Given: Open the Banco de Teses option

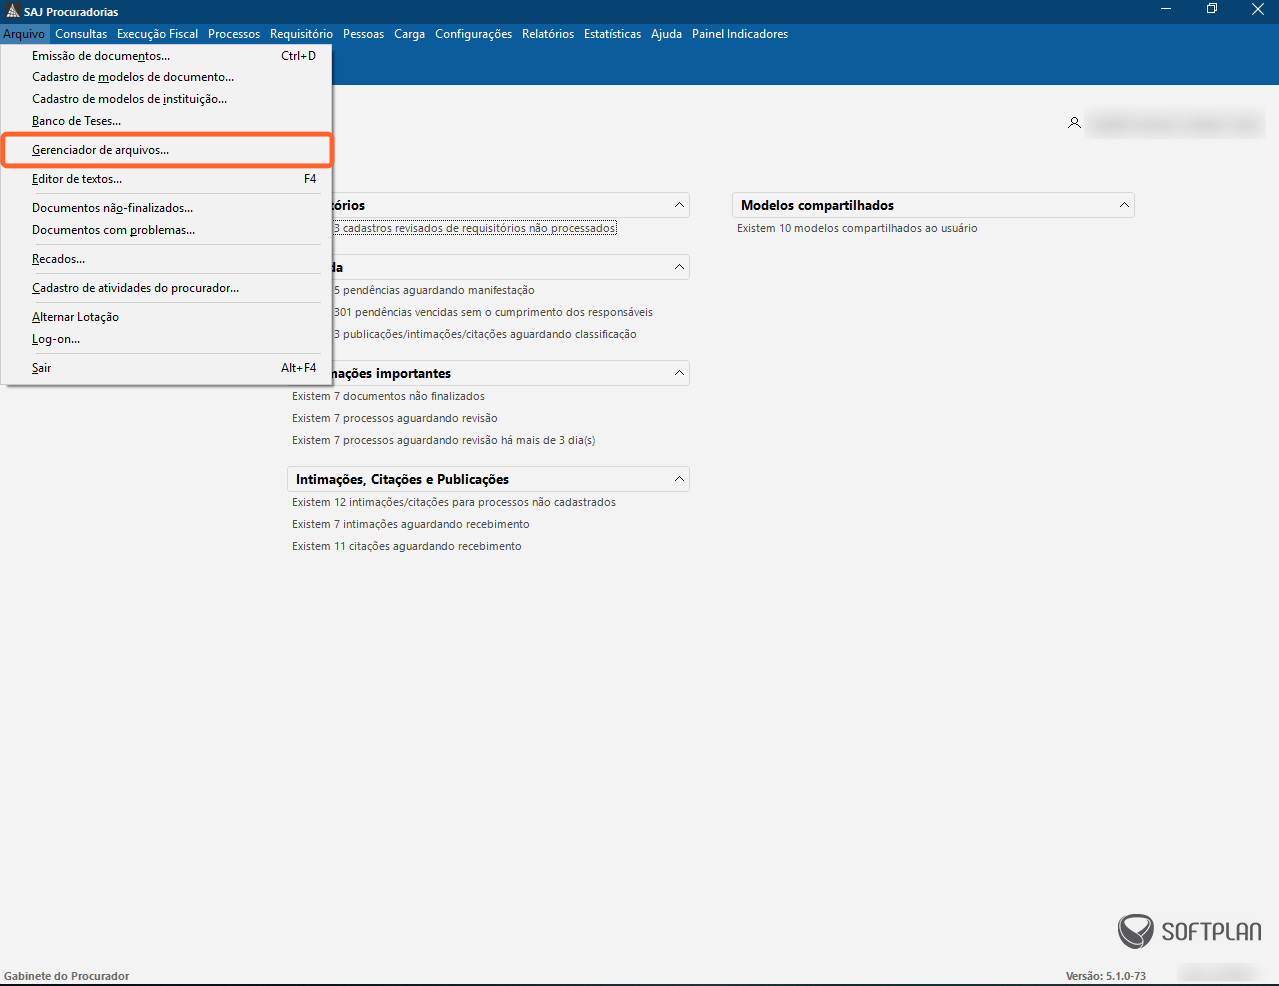Looking at the screenshot, I should coord(76,121).
